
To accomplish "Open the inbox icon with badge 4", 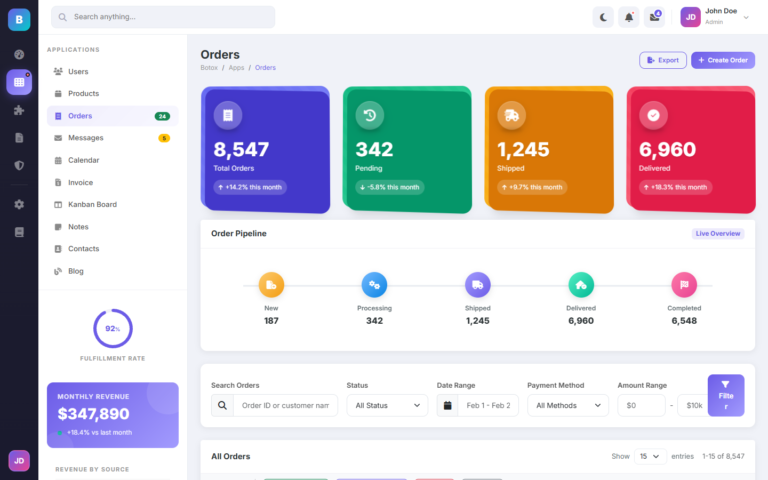I will pos(655,17).
